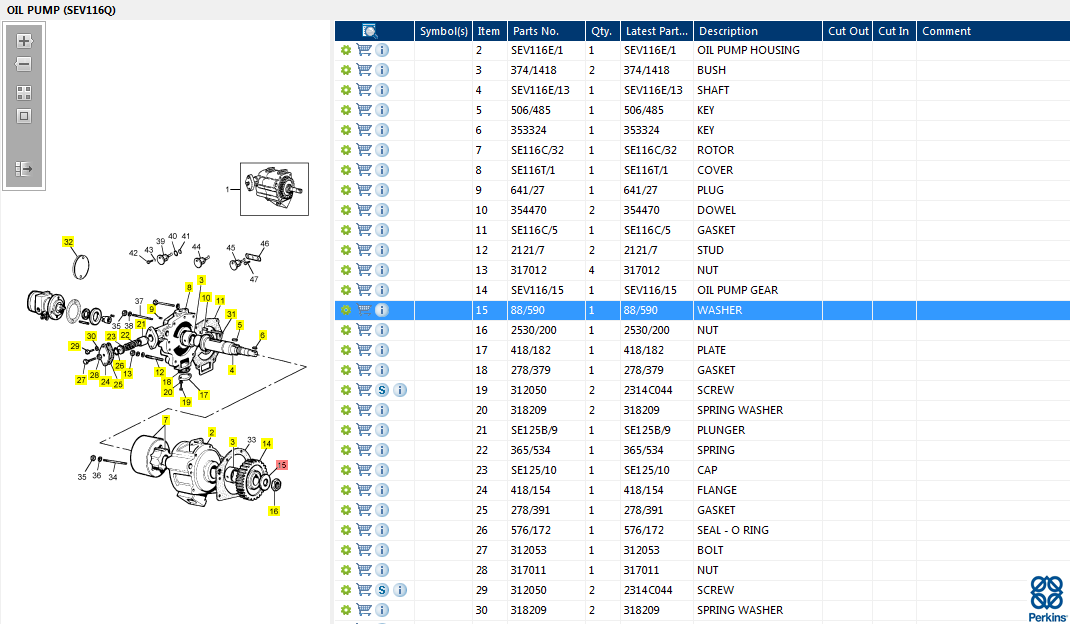This screenshot has width=1070, height=624.
Task: Open info for DOWEL row
Action: pos(382,210)
